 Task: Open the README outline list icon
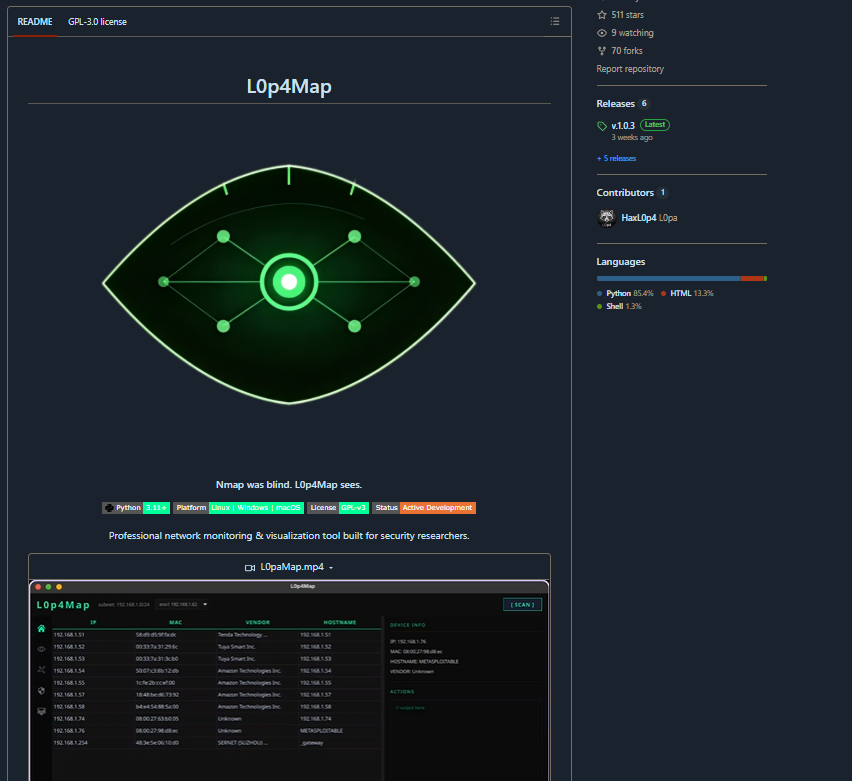[x=554, y=21]
